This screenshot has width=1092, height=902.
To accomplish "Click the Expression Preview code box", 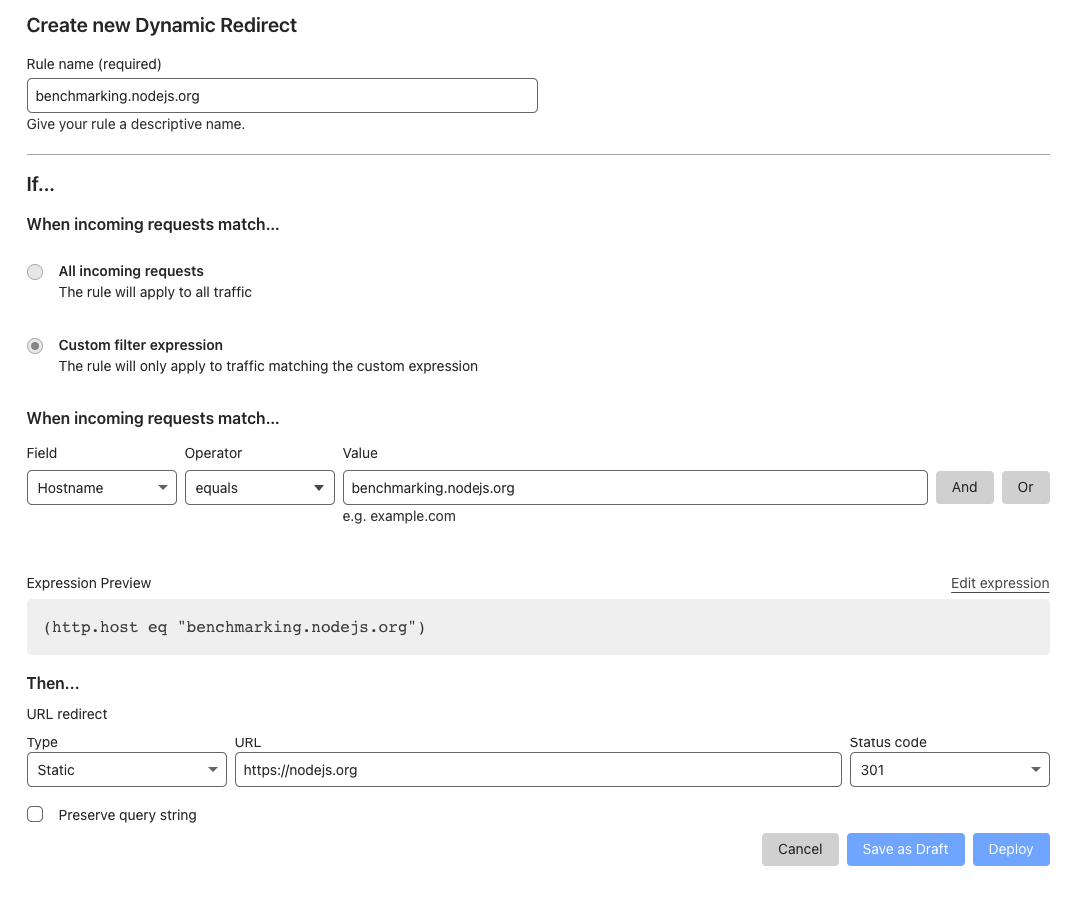I will point(538,627).
